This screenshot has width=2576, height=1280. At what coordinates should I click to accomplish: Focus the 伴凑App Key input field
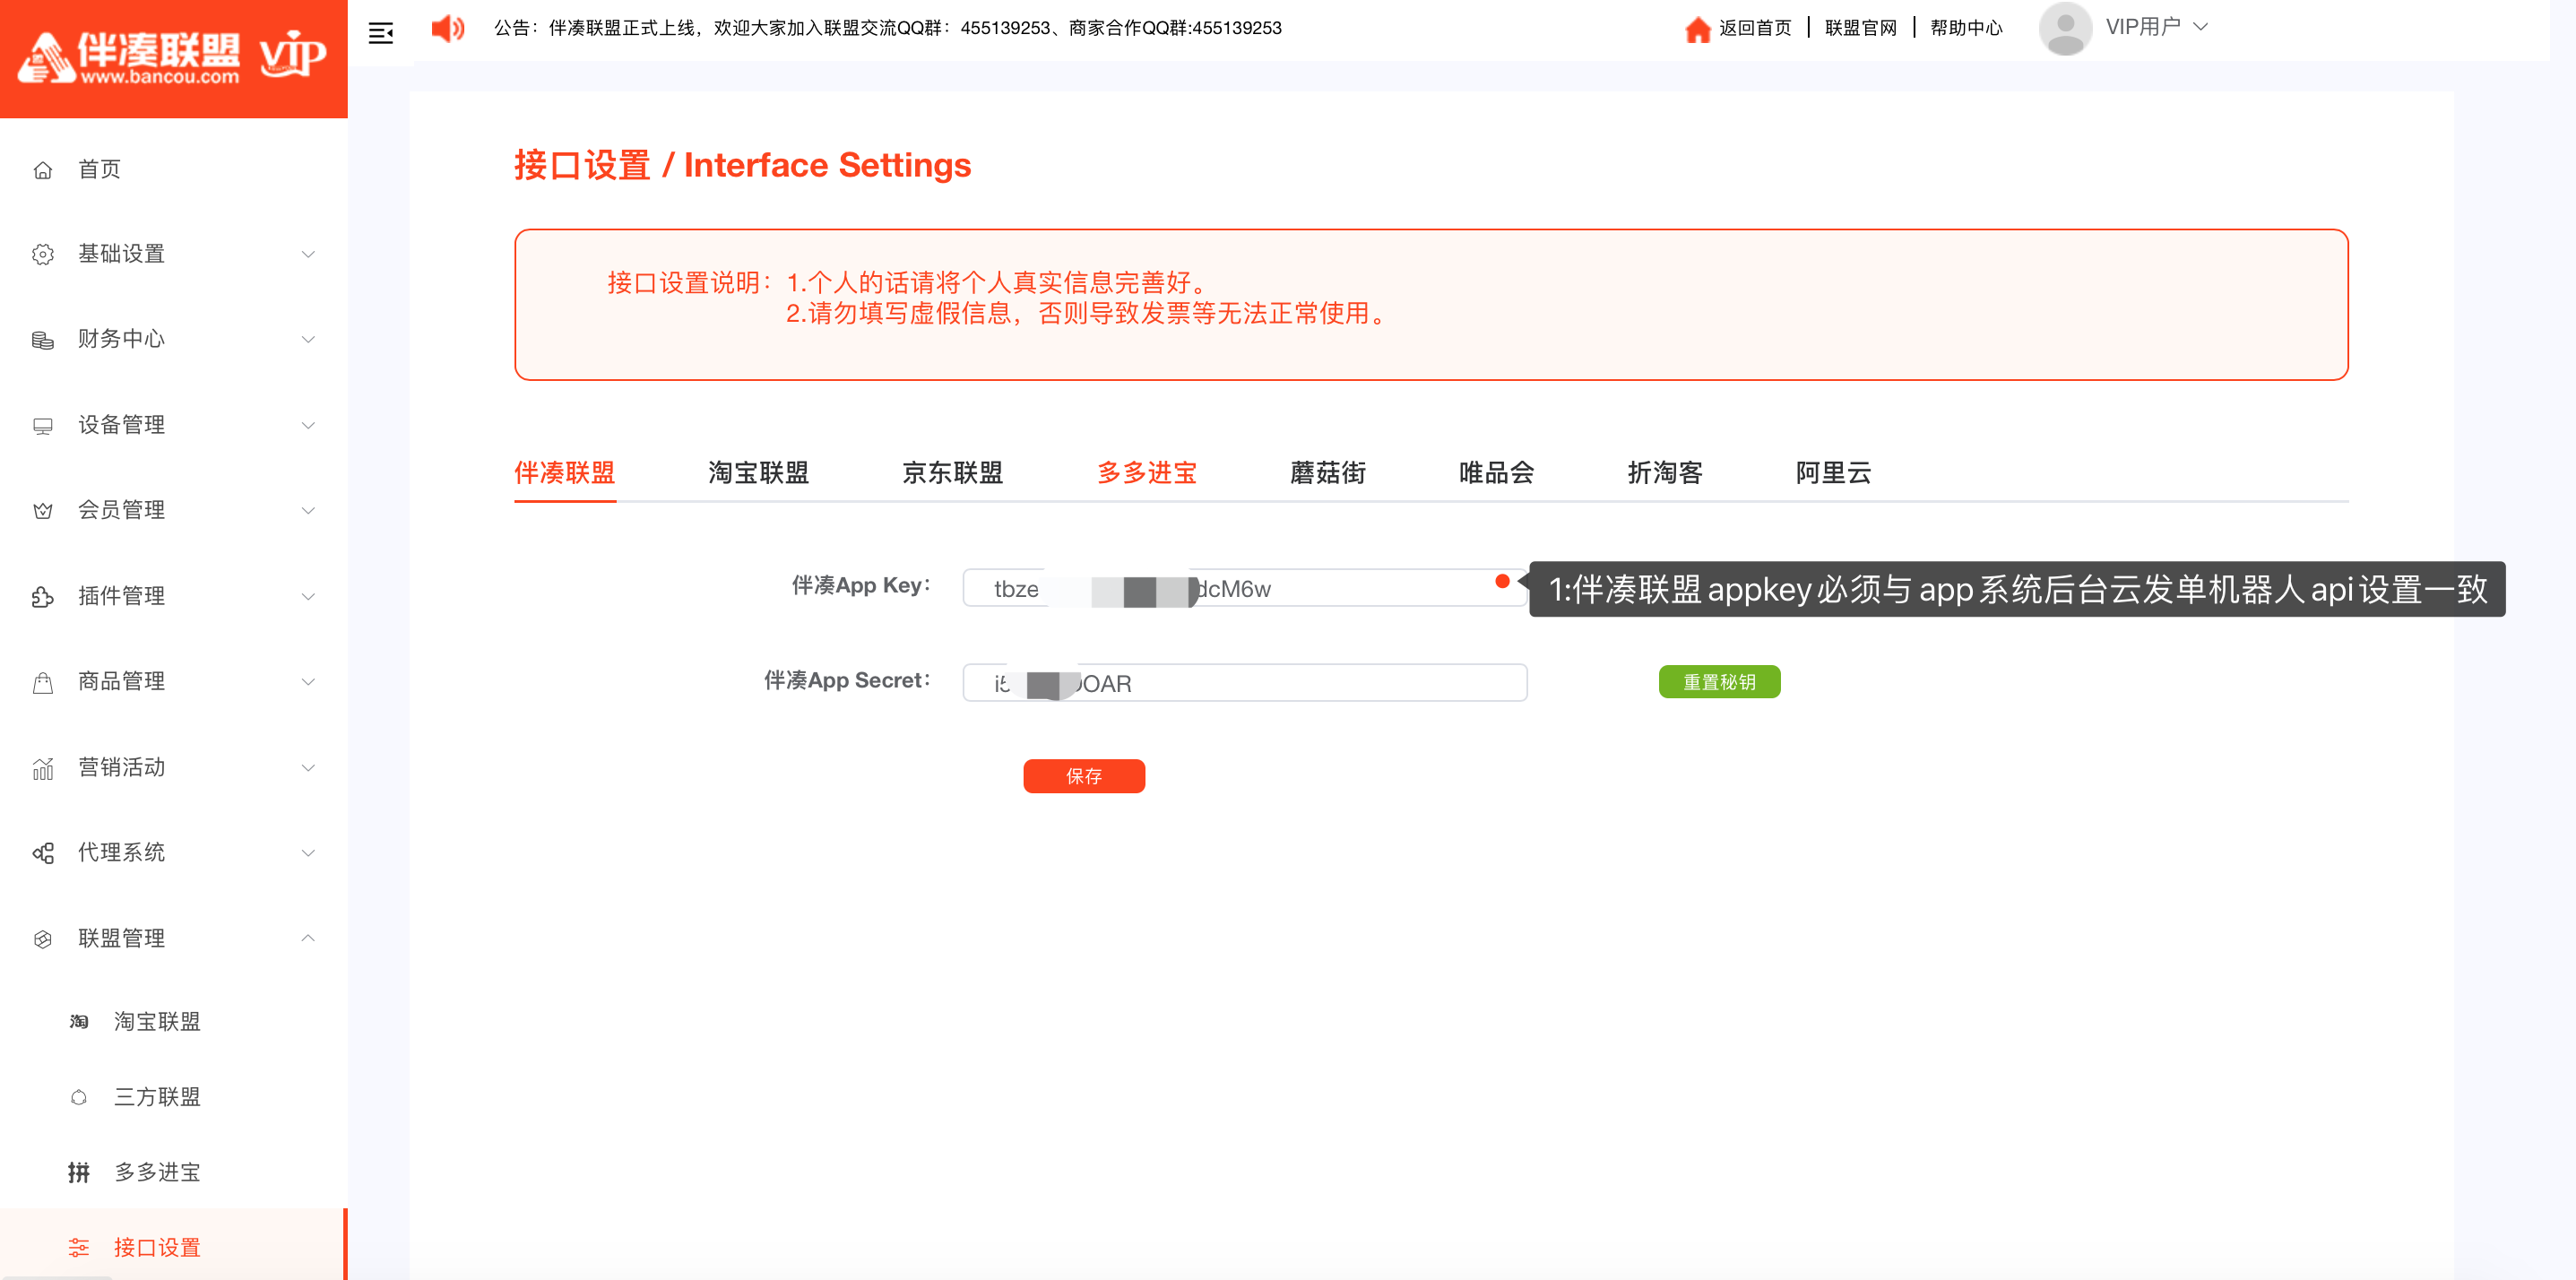(1245, 588)
